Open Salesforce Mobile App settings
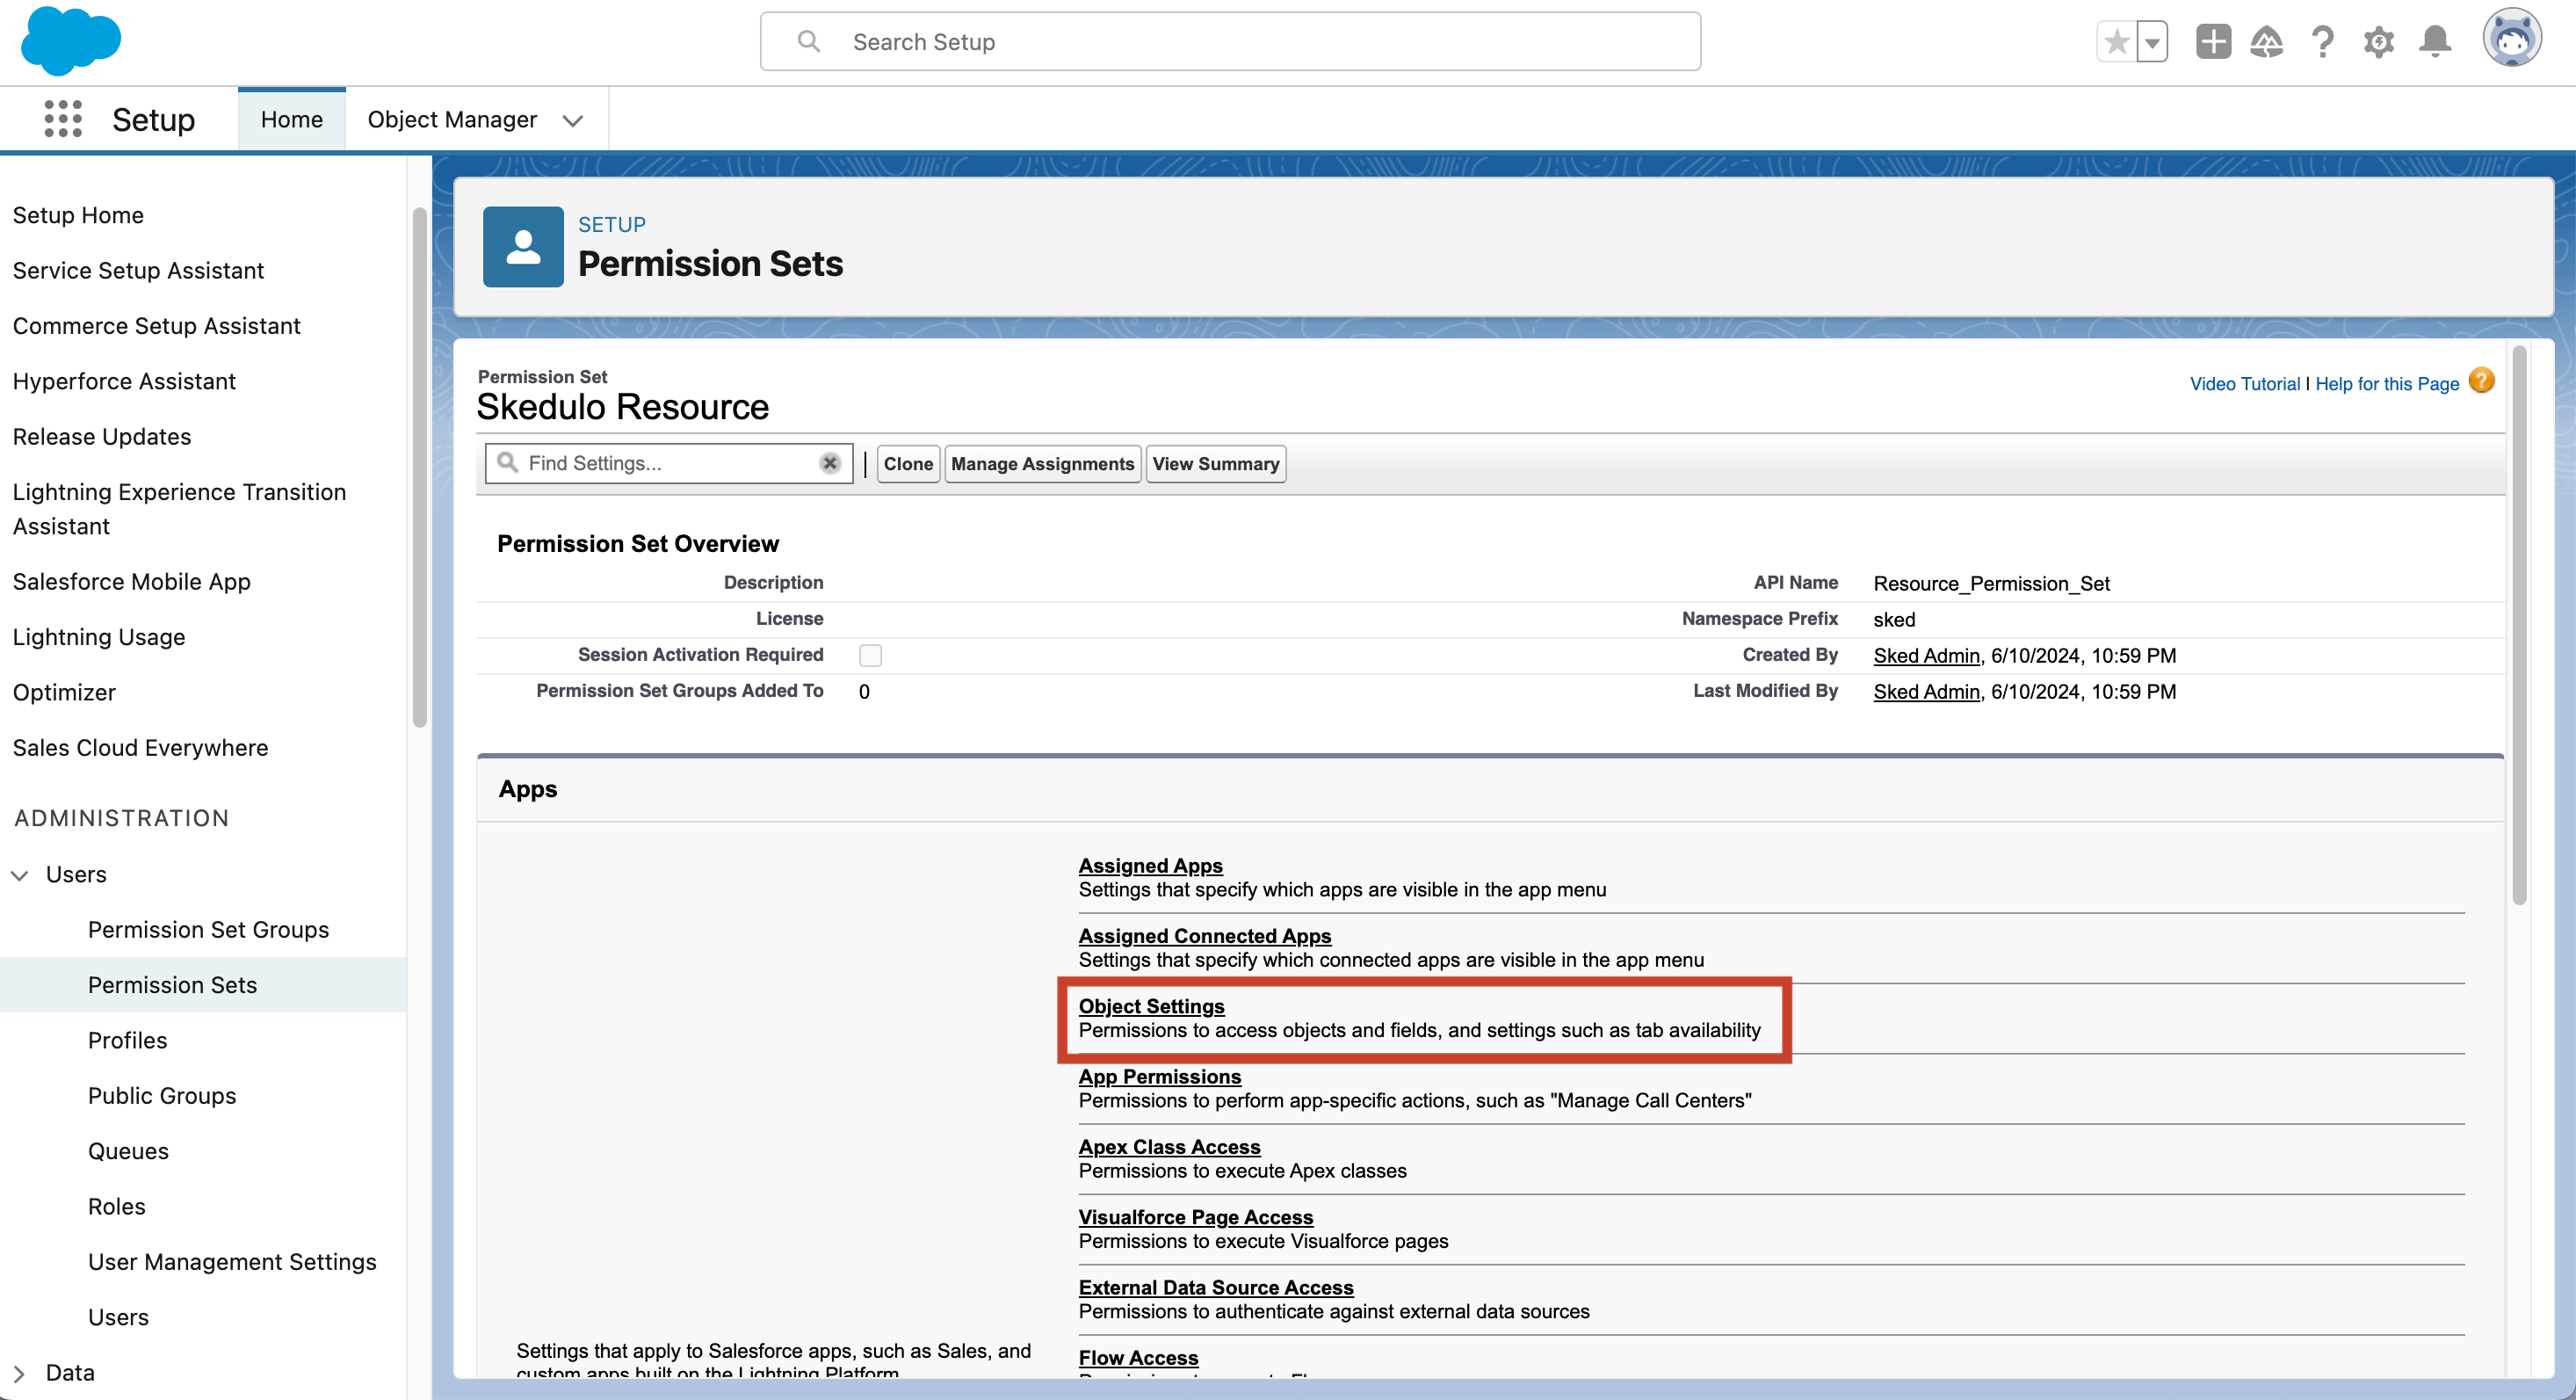 point(132,582)
